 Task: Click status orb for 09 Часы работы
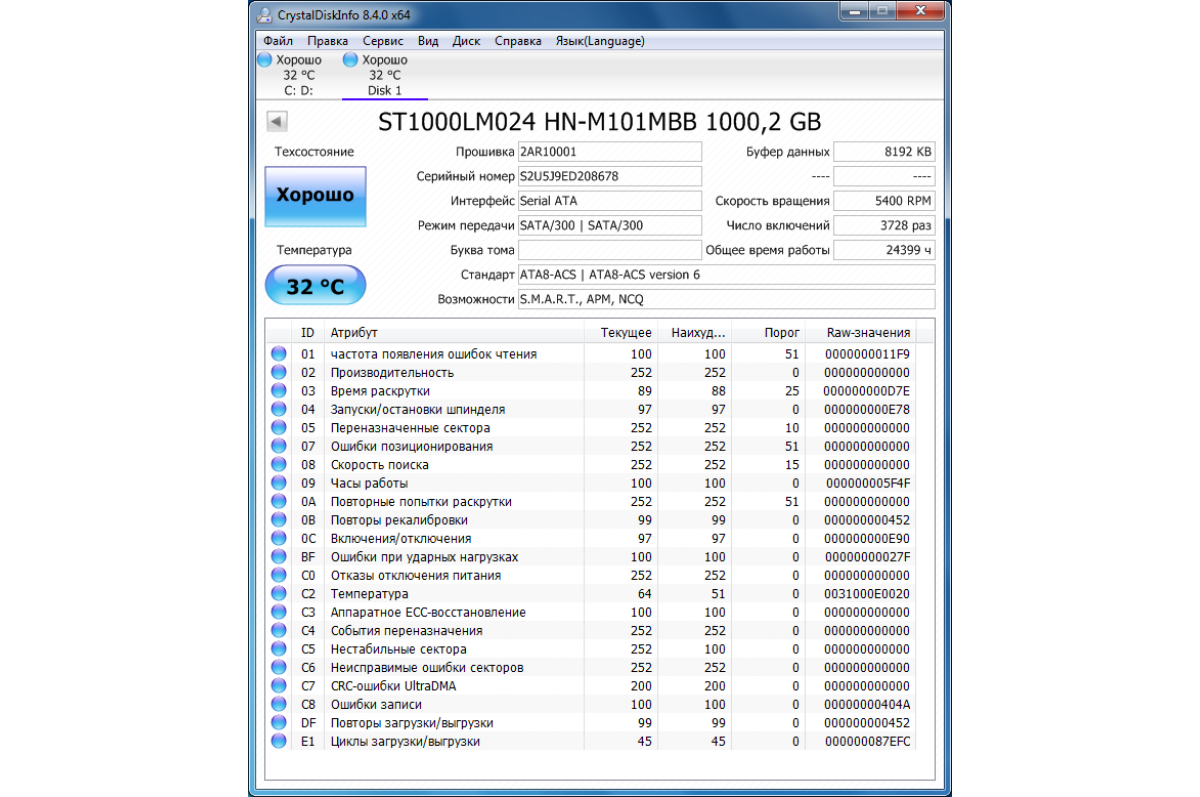pos(278,483)
